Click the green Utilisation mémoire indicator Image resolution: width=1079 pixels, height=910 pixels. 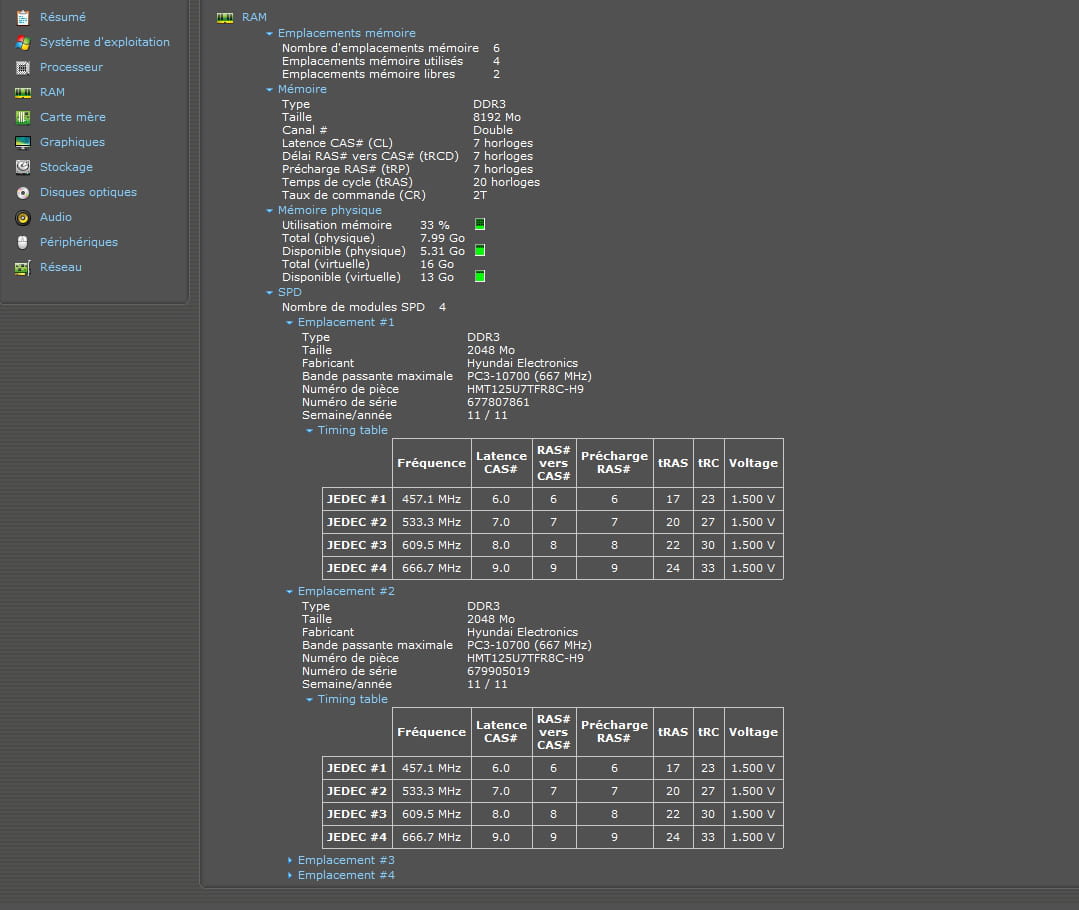480,225
